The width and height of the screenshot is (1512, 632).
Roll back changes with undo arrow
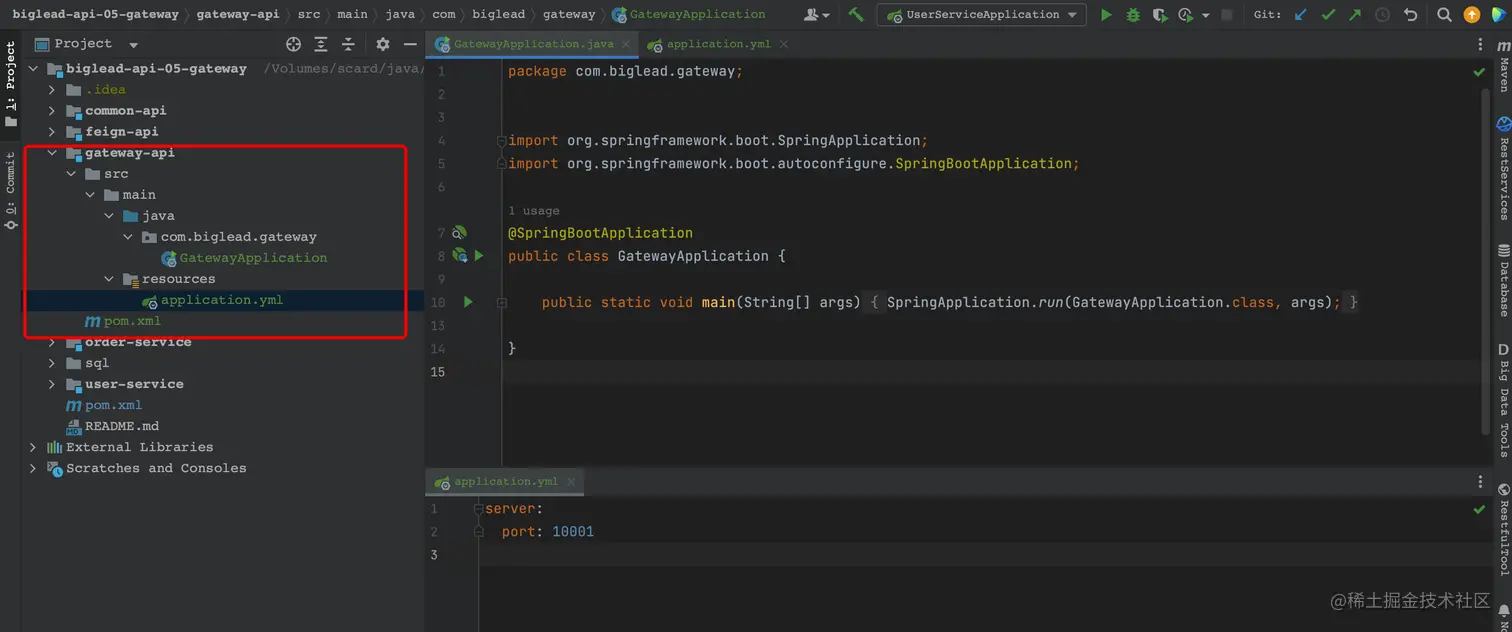(1410, 15)
